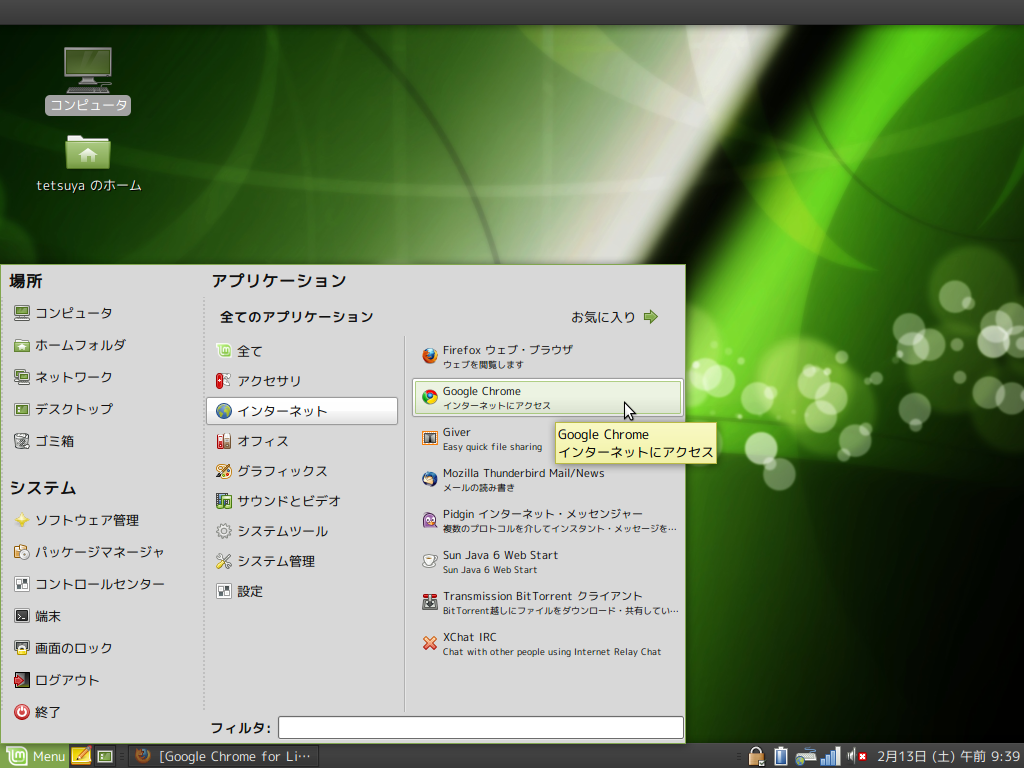Open Transmission BitTorrent クライアント
Viewport: 1024px width, 768px height.
point(548,603)
